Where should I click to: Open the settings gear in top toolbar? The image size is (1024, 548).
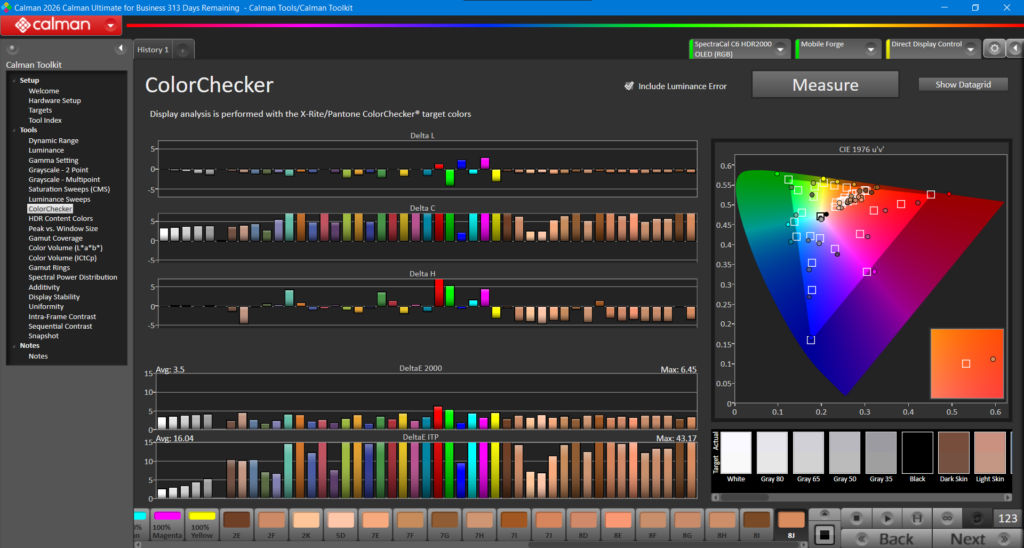[x=994, y=49]
